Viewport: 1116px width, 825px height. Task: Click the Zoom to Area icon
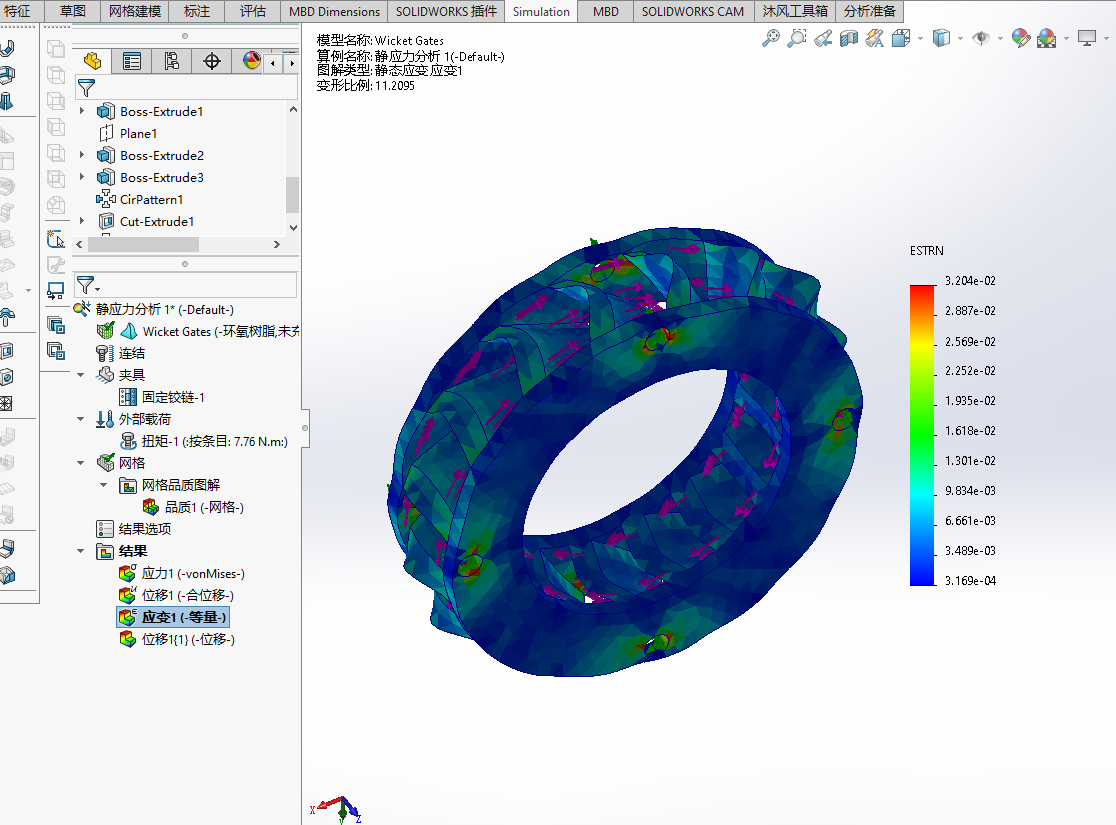click(x=797, y=38)
